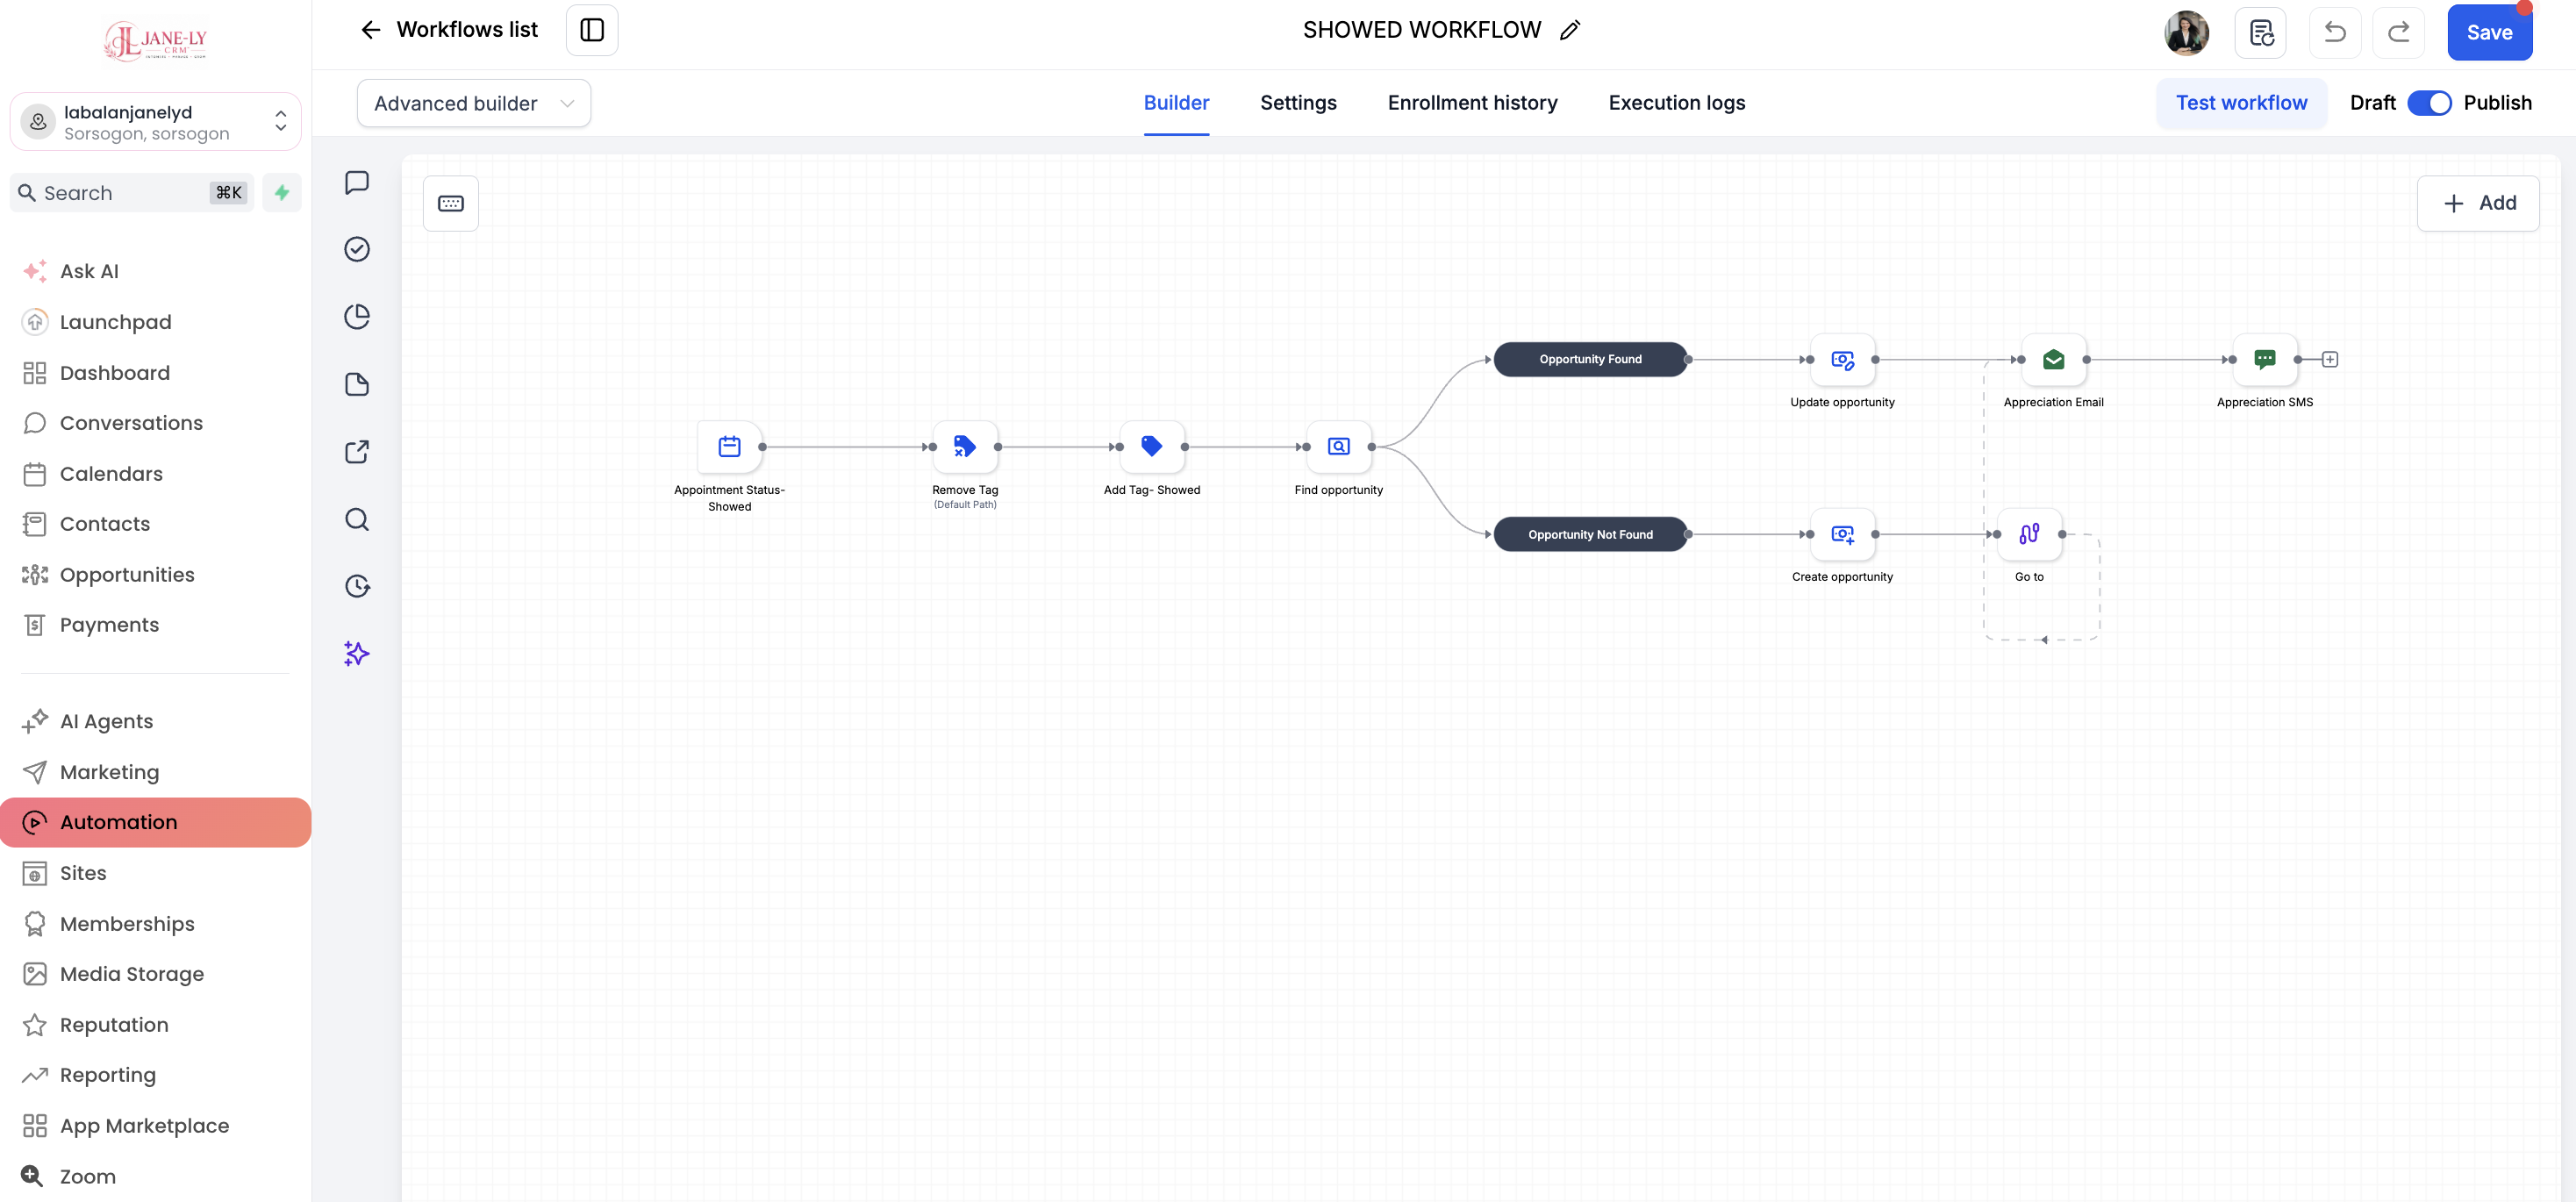Click the external share icon

coord(357,451)
